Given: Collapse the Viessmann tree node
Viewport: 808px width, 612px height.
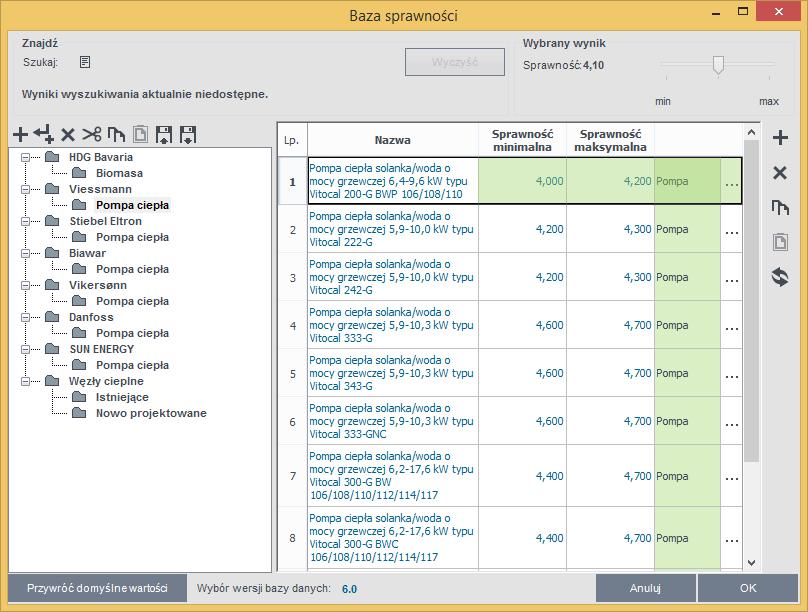Looking at the screenshot, I should pyautogui.click(x=25, y=190).
